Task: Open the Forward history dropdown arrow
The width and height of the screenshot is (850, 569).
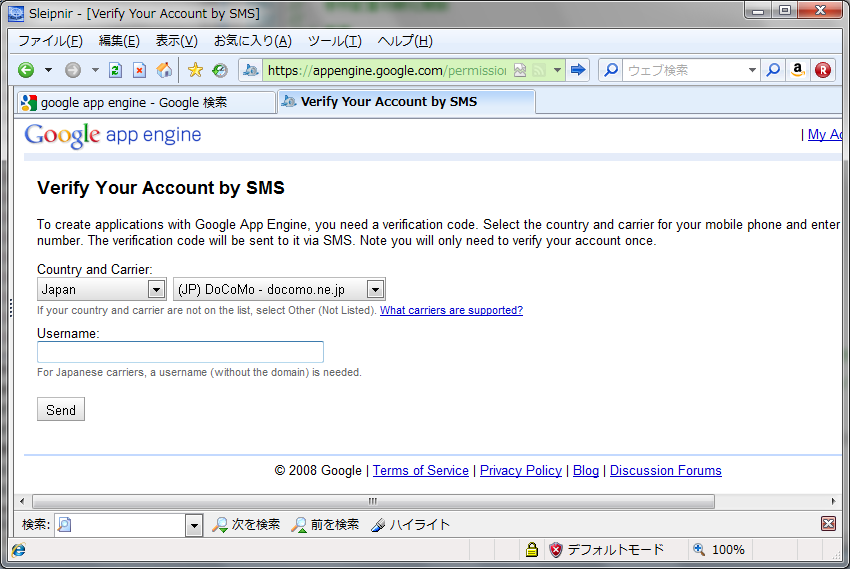Action: pyautogui.click(x=95, y=70)
